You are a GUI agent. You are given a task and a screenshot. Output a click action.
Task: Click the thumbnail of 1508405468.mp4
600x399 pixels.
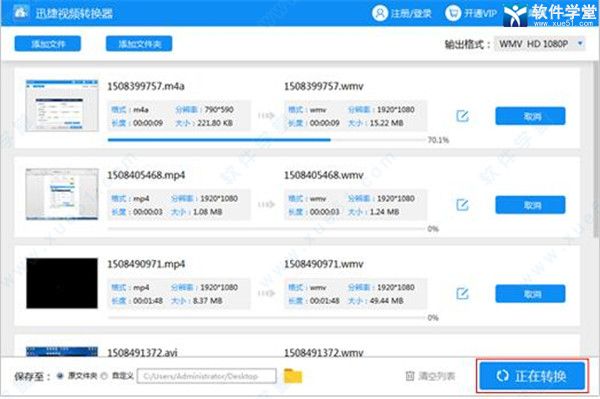(62, 194)
